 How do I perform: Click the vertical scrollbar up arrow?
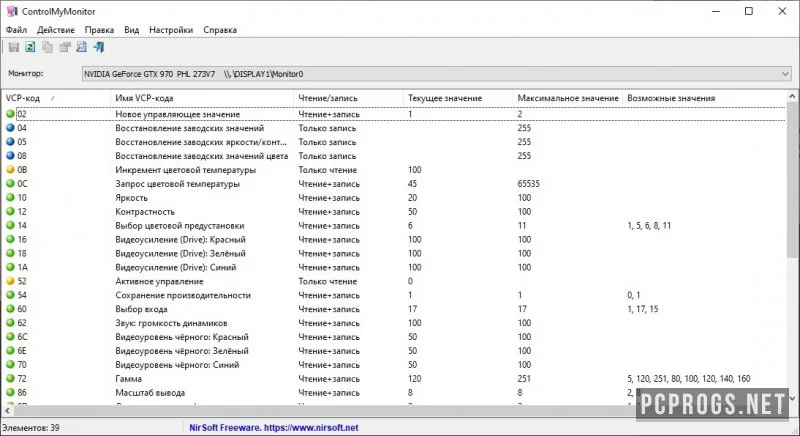click(792, 96)
